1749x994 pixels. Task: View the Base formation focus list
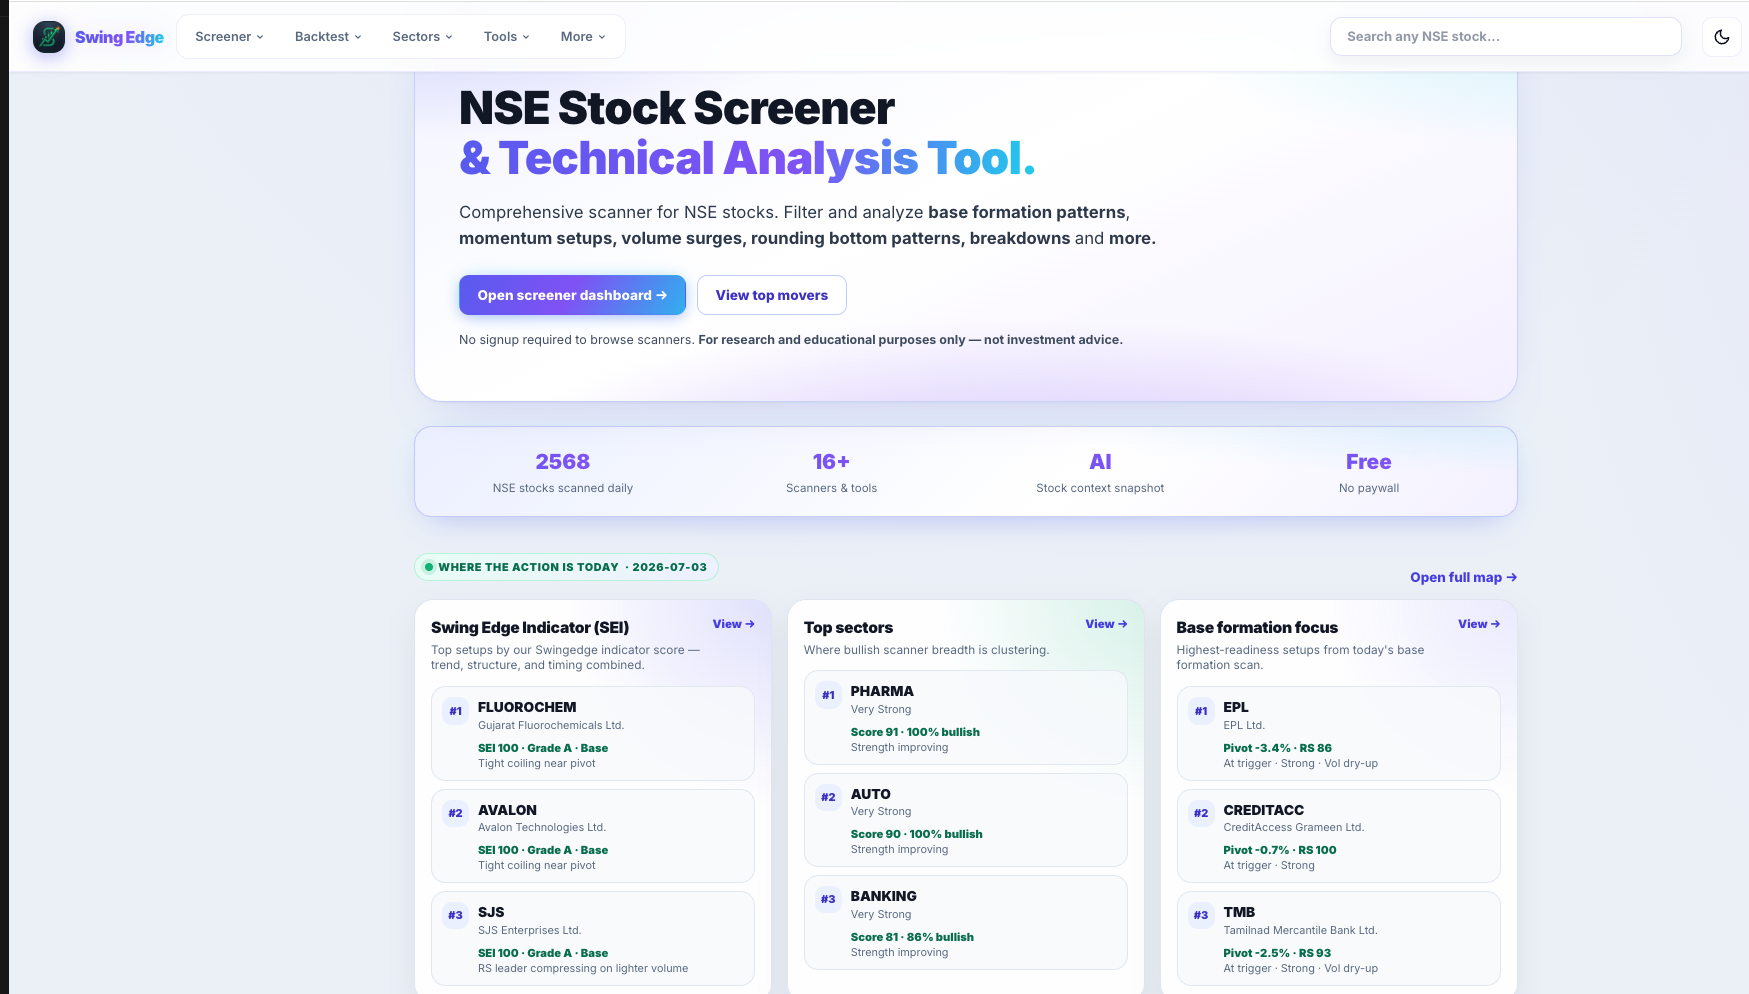point(1479,624)
